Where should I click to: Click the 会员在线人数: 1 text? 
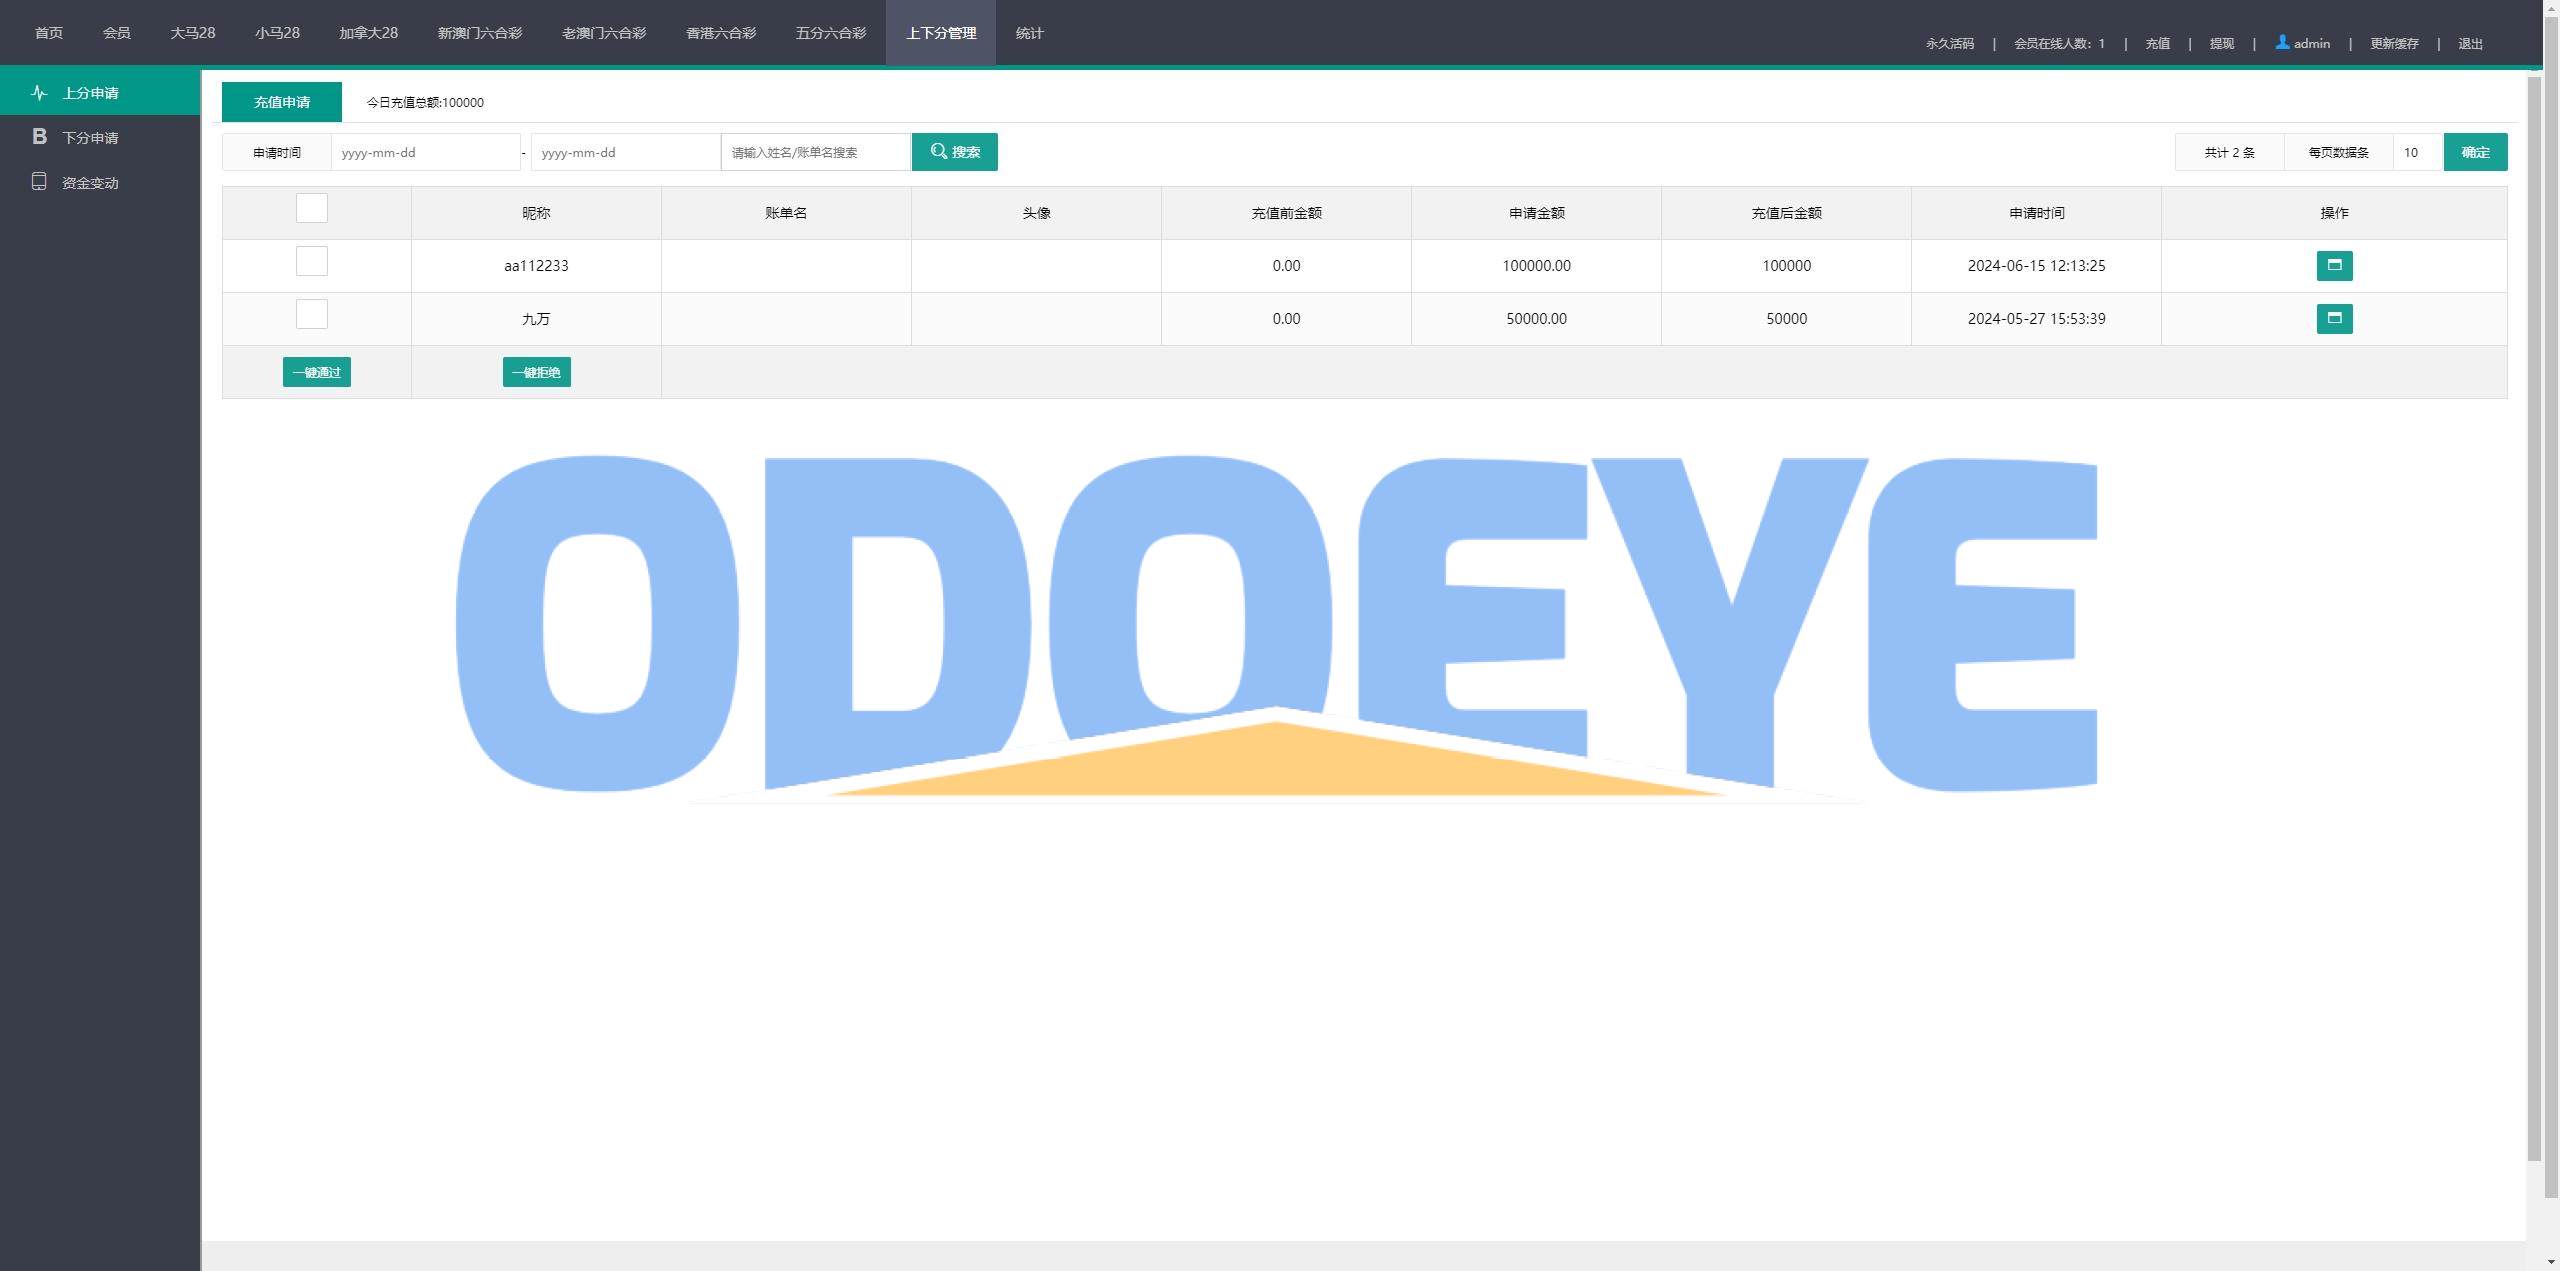(2060, 43)
